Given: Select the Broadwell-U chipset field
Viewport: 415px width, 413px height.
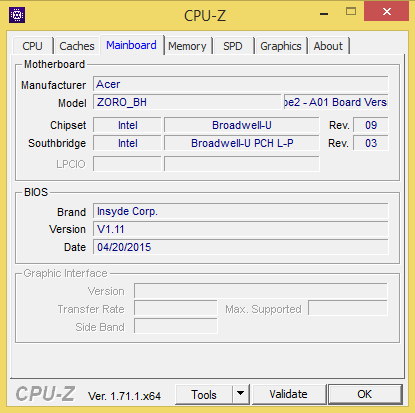Looking at the screenshot, I should coord(242,125).
